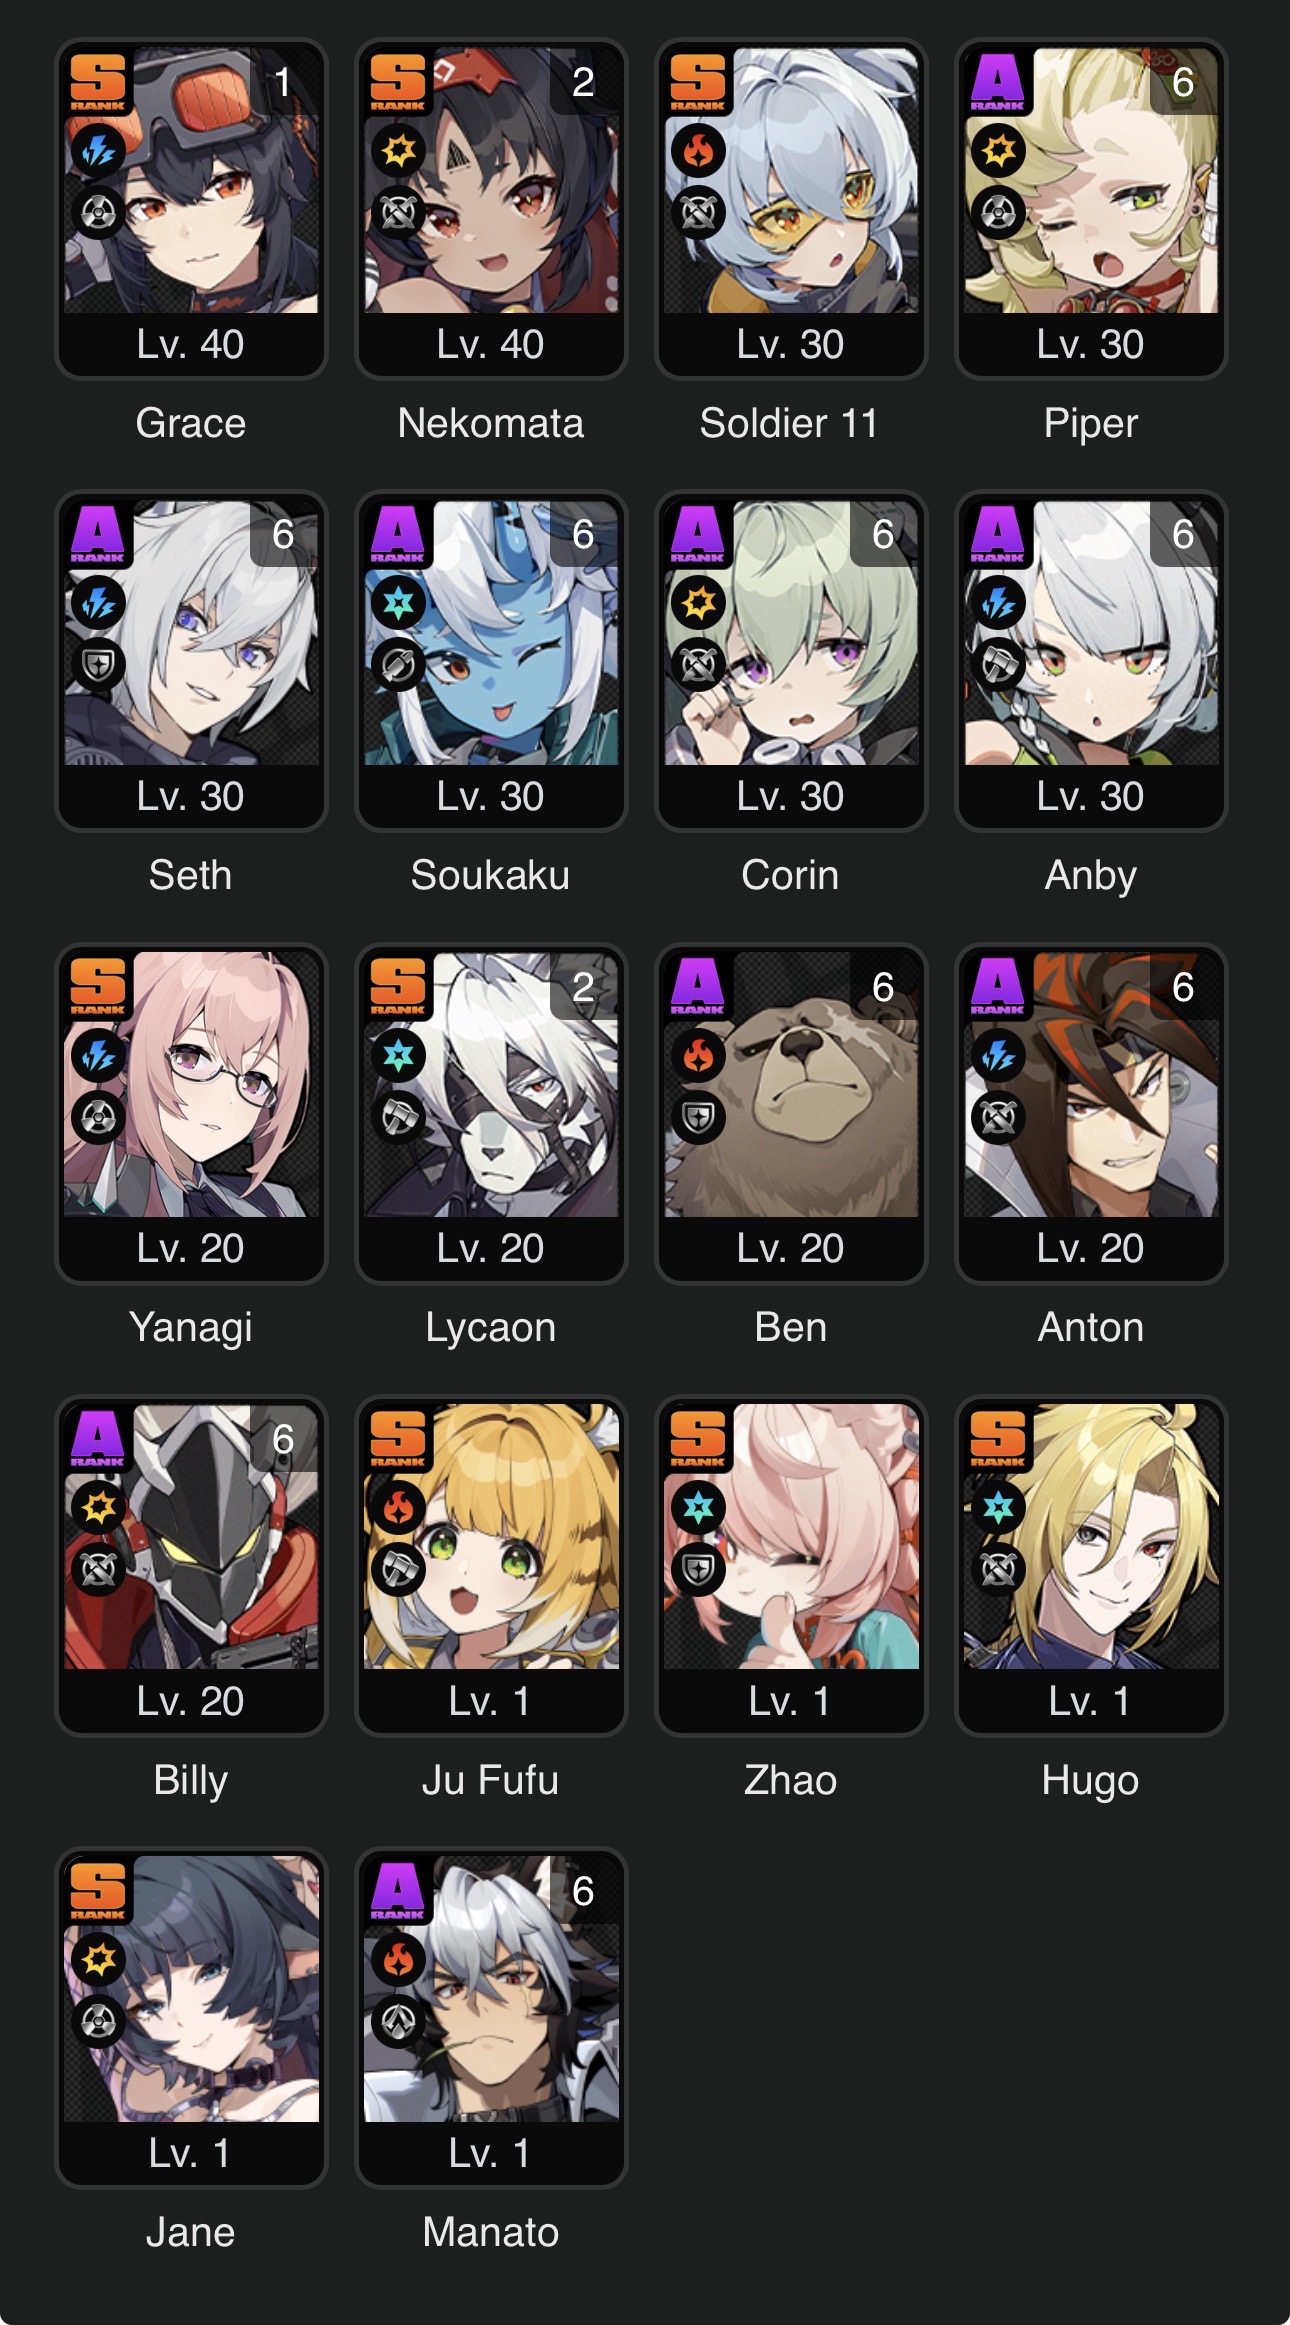The image size is (1290, 2325).
Task: Open Yanagi's character card
Action: coord(191,1114)
